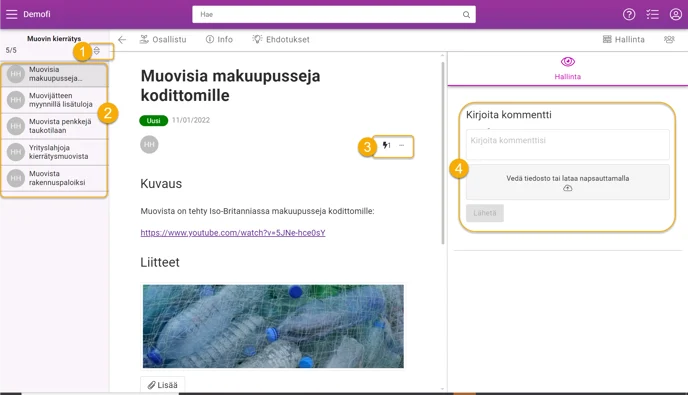688x395 pixels.
Task: Click the Liitteet heading
Action: 160,262
